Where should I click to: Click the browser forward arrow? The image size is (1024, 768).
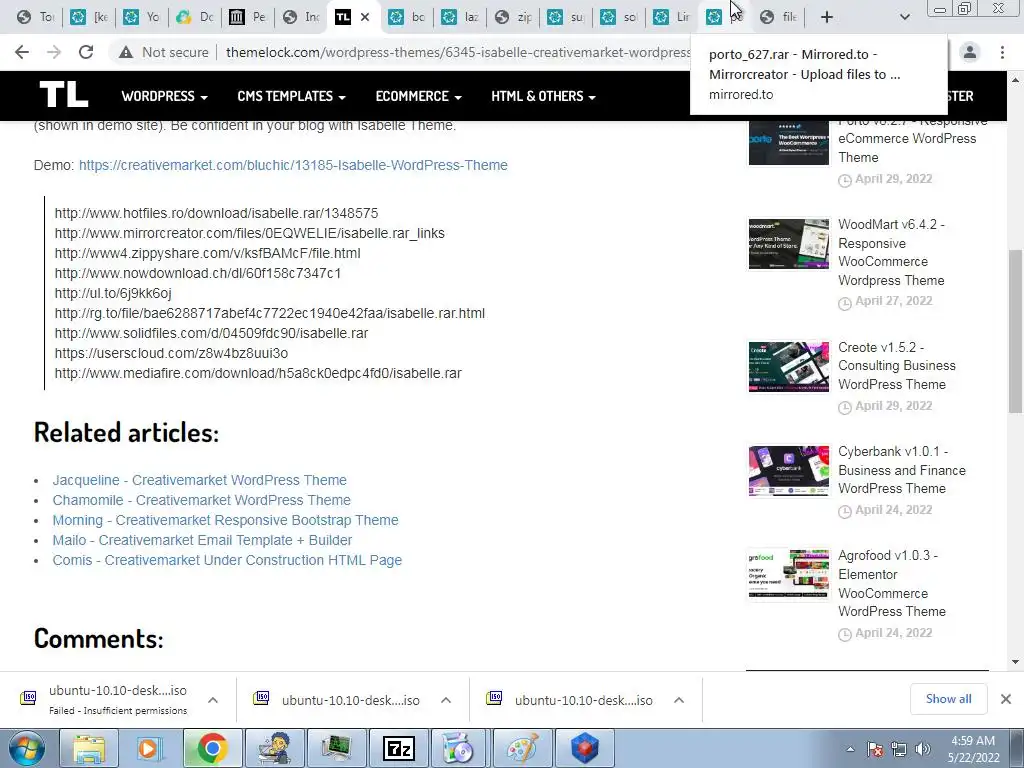54,52
